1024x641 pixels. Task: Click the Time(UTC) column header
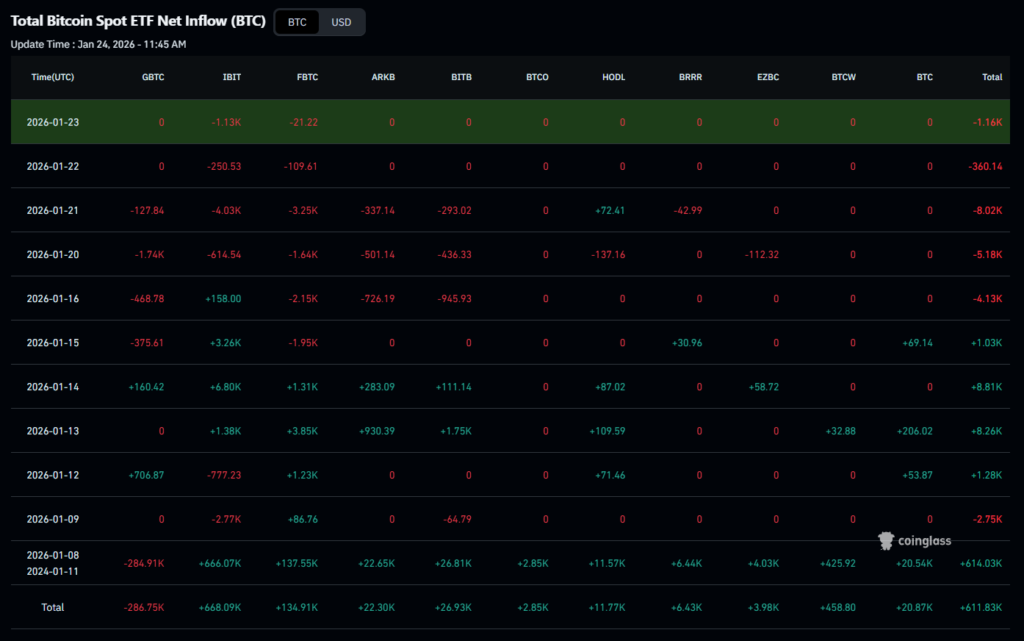coord(52,77)
